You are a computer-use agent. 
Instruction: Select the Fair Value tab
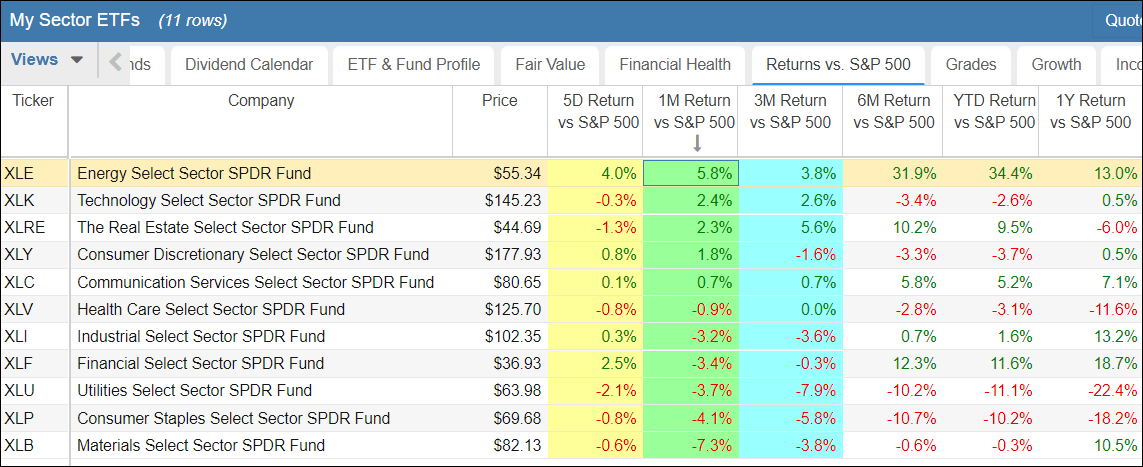pyautogui.click(x=550, y=65)
